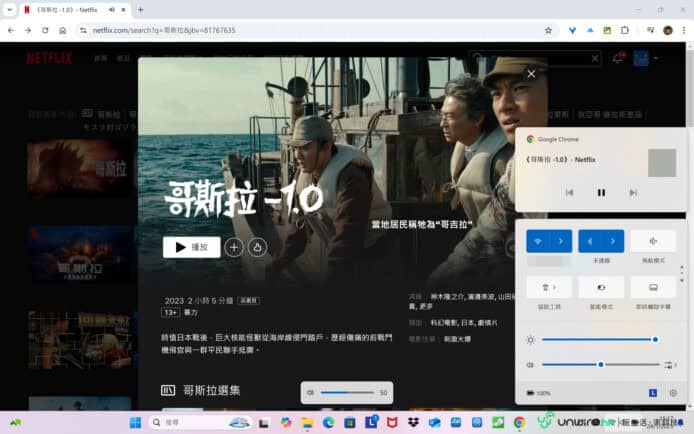Click the 13+ maturity rating badge
The width and height of the screenshot is (694, 434).
tap(170, 312)
